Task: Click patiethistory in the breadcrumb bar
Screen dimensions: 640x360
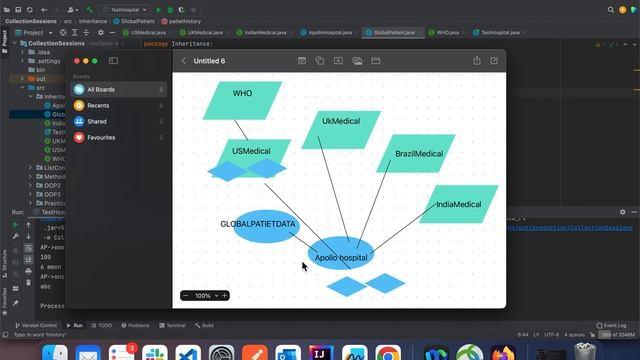Action: pyautogui.click(x=181, y=21)
